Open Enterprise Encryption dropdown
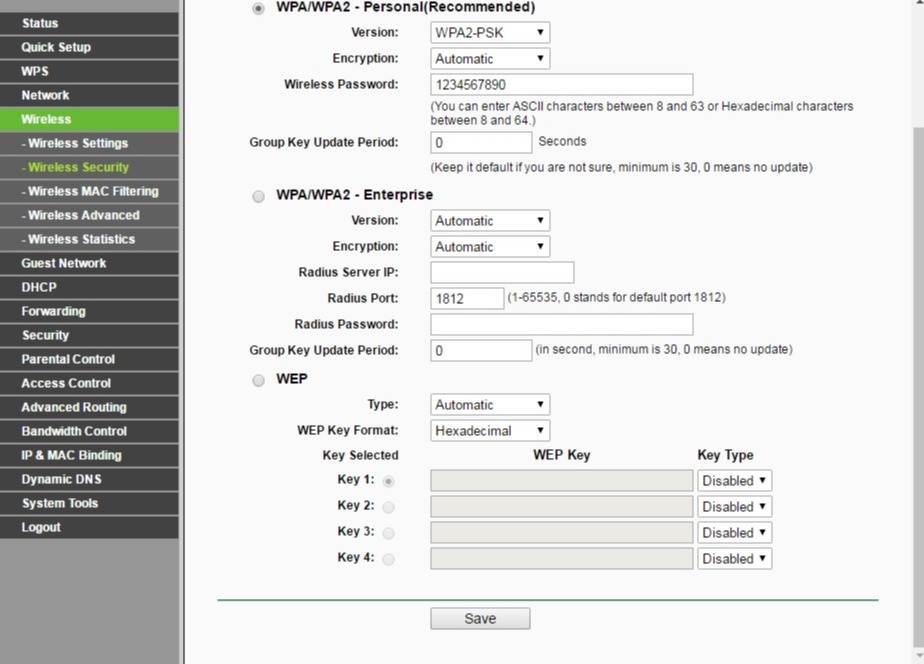Screen dimensions: 924x664 [x=490, y=246]
